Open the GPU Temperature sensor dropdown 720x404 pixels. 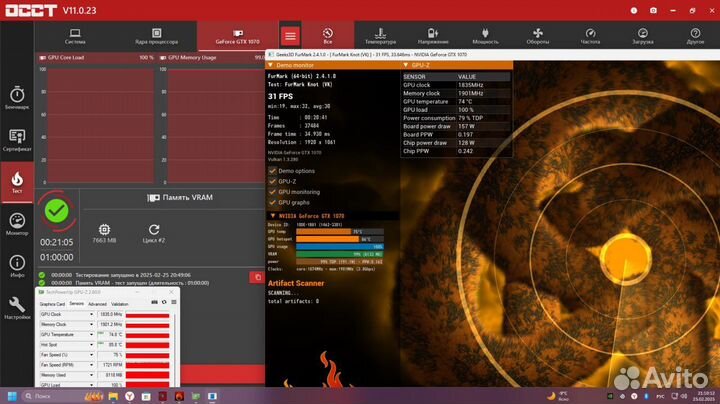coord(91,335)
